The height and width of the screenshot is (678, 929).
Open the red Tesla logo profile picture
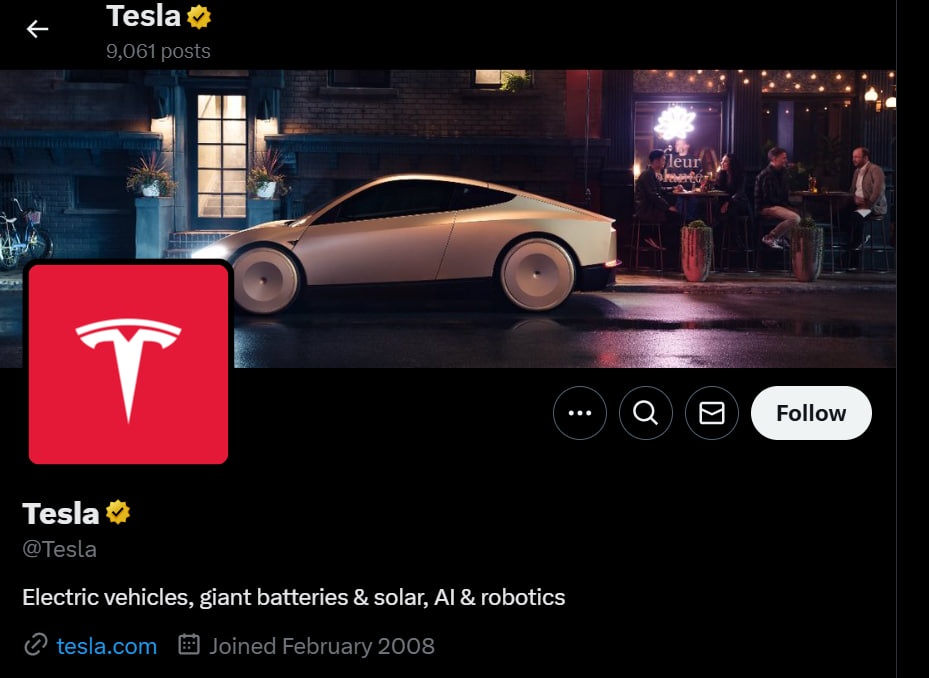(x=128, y=364)
